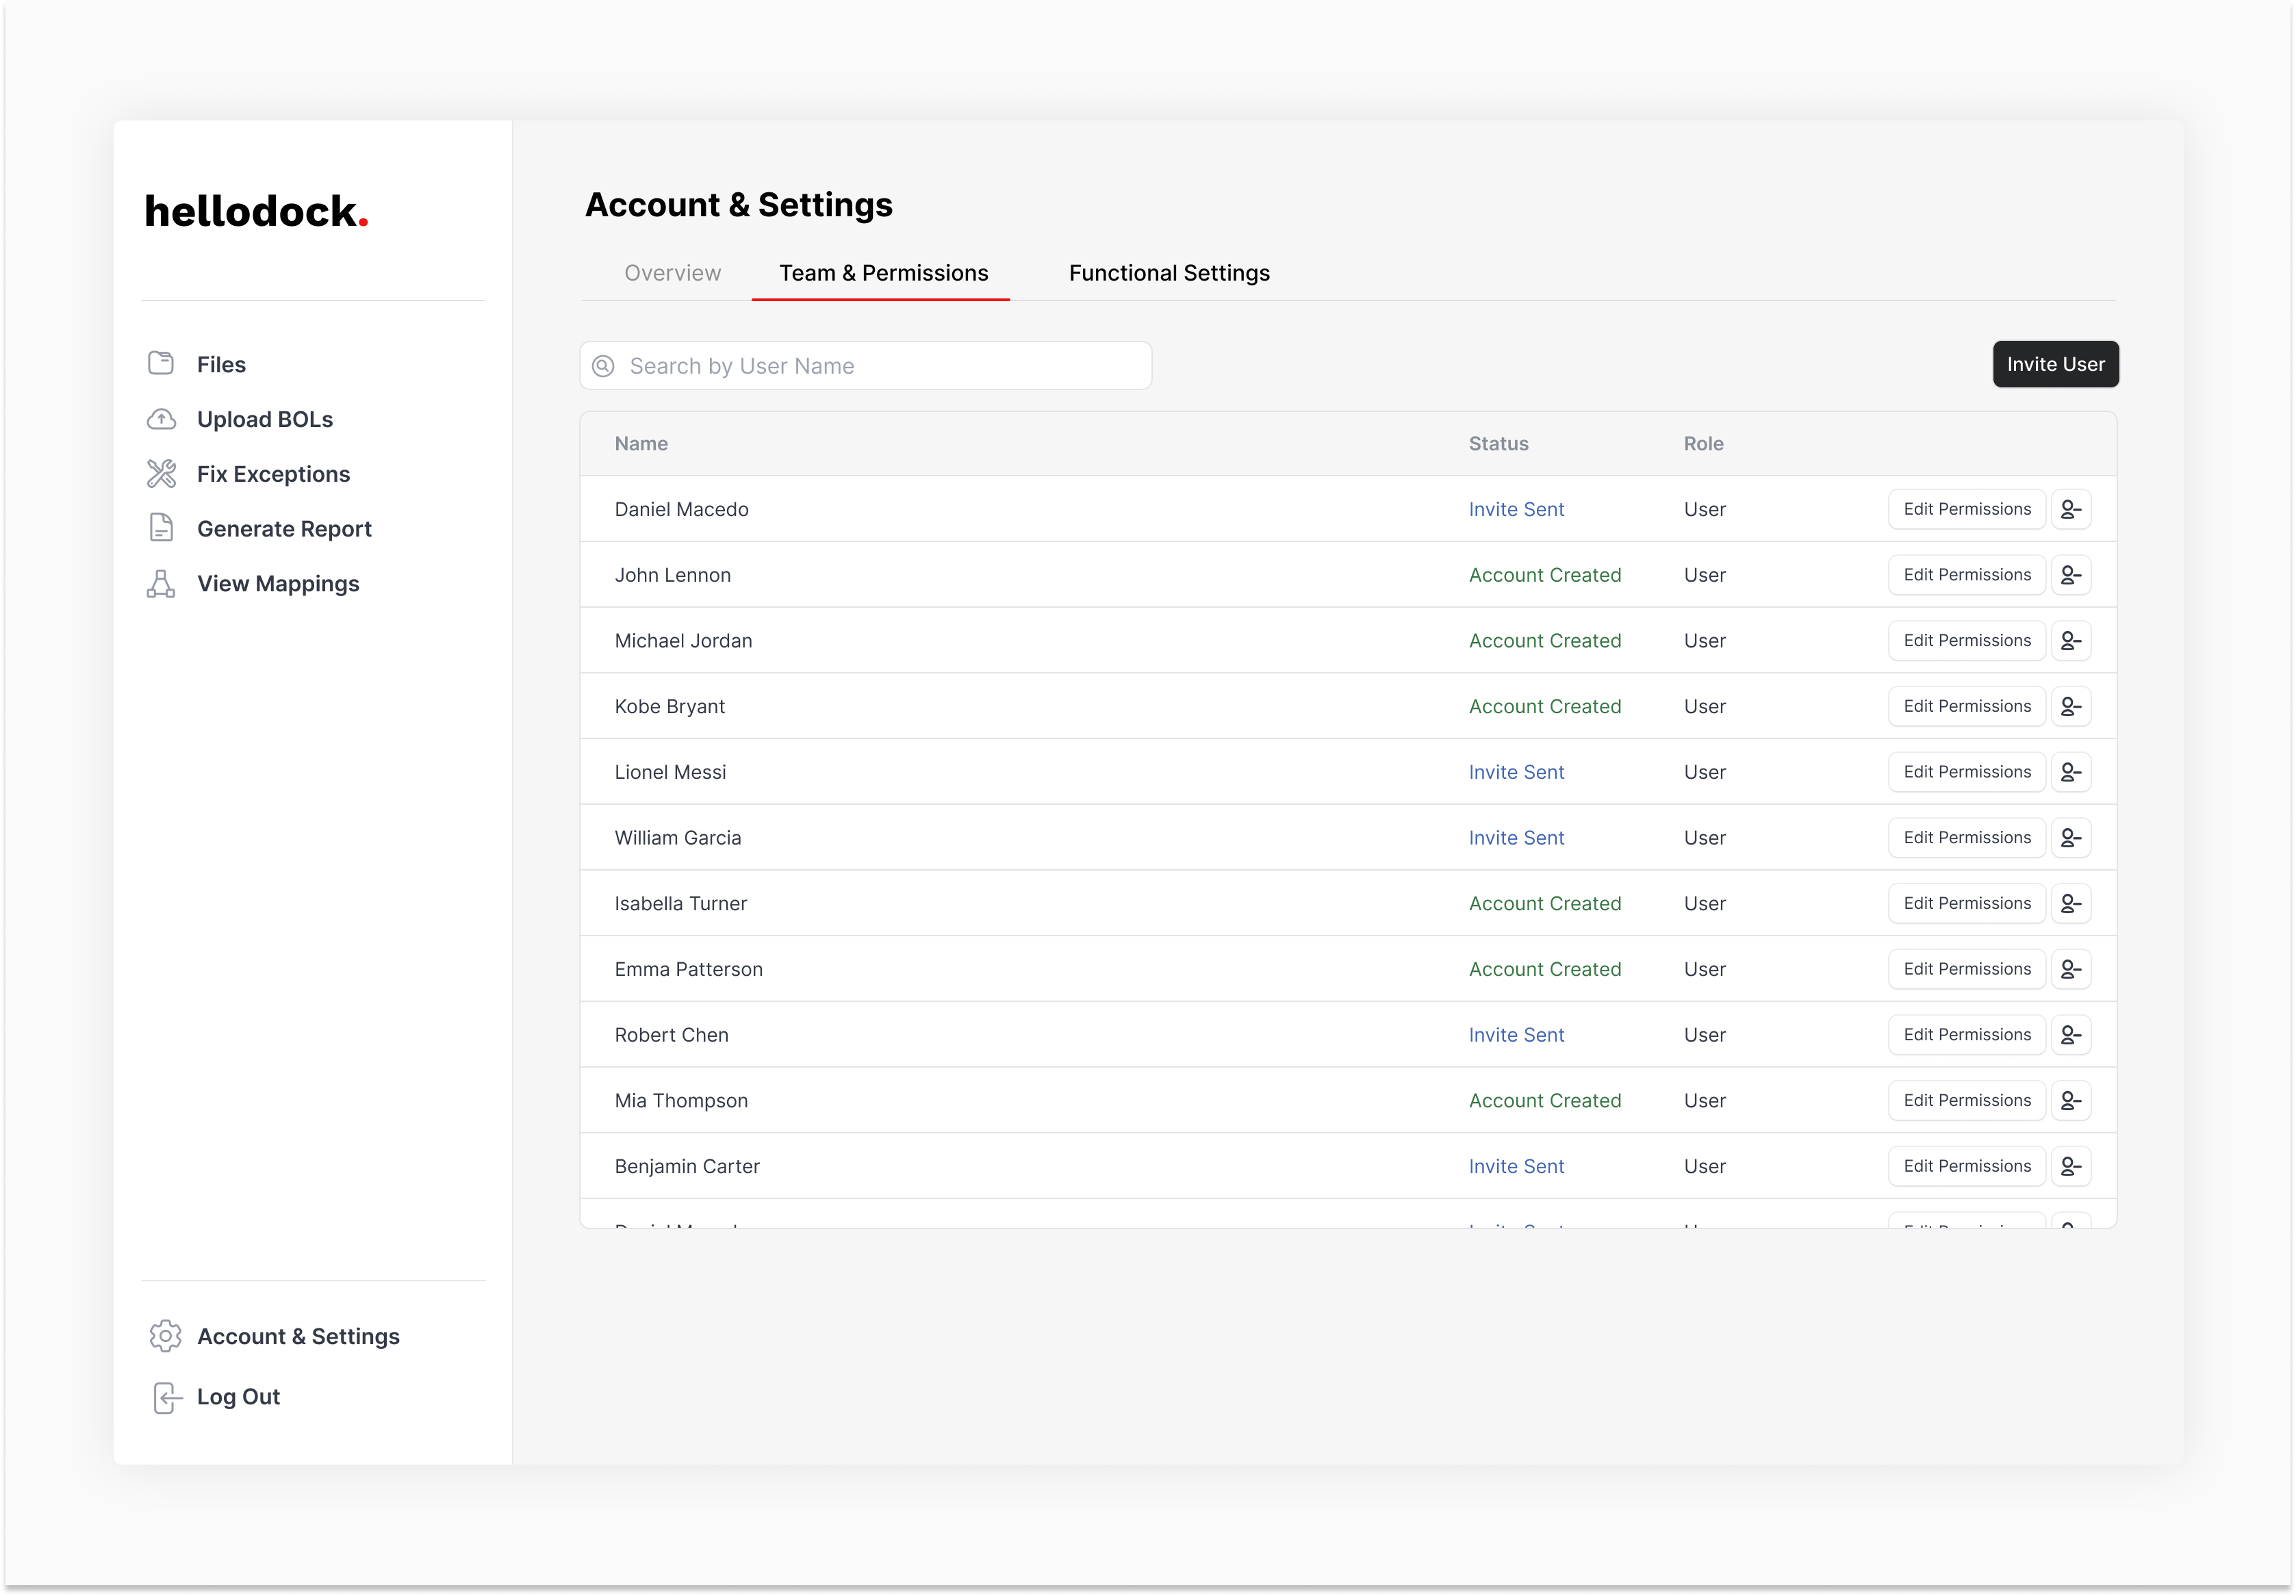Remove user Isabella Turner via icon
The height and width of the screenshot is (1596, 2296).
pyautogui.click(x=2071, y=903)
